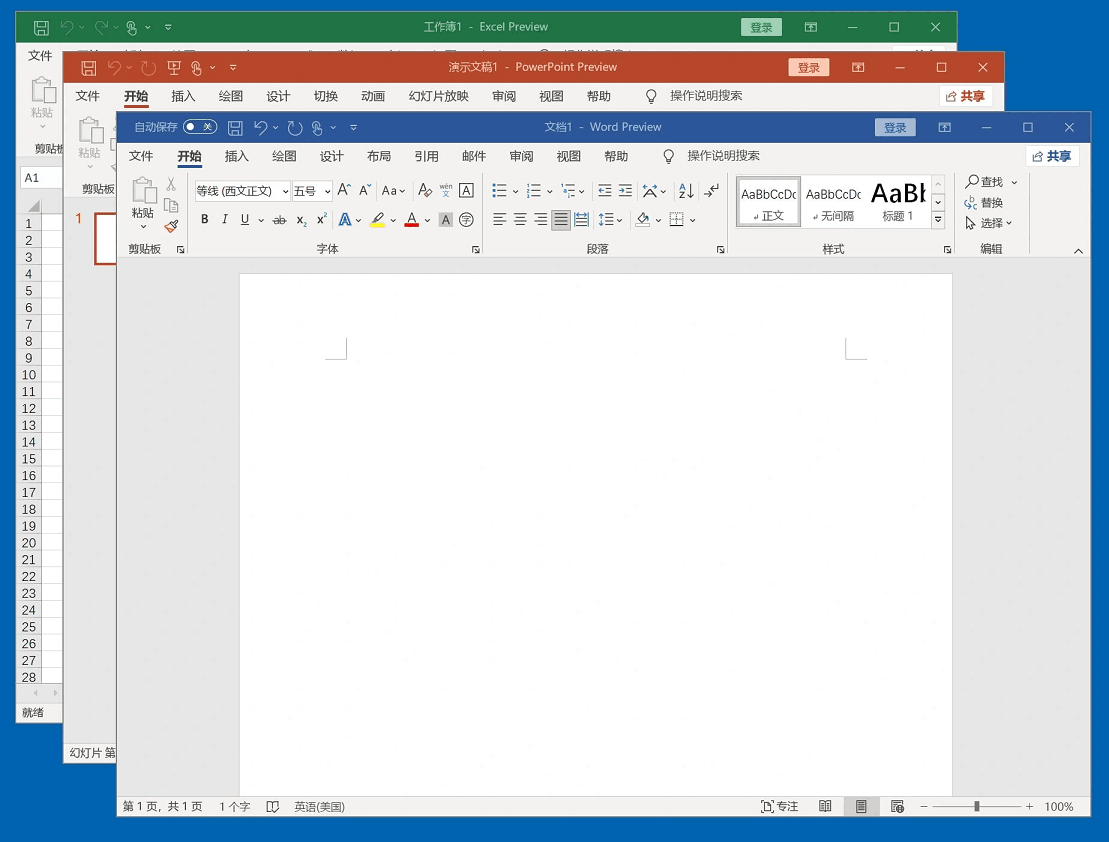Open the 幻灯片放映 tab in PowerPoint
The height and width of the screenshot is (842, 1109).
click(439, 96)
